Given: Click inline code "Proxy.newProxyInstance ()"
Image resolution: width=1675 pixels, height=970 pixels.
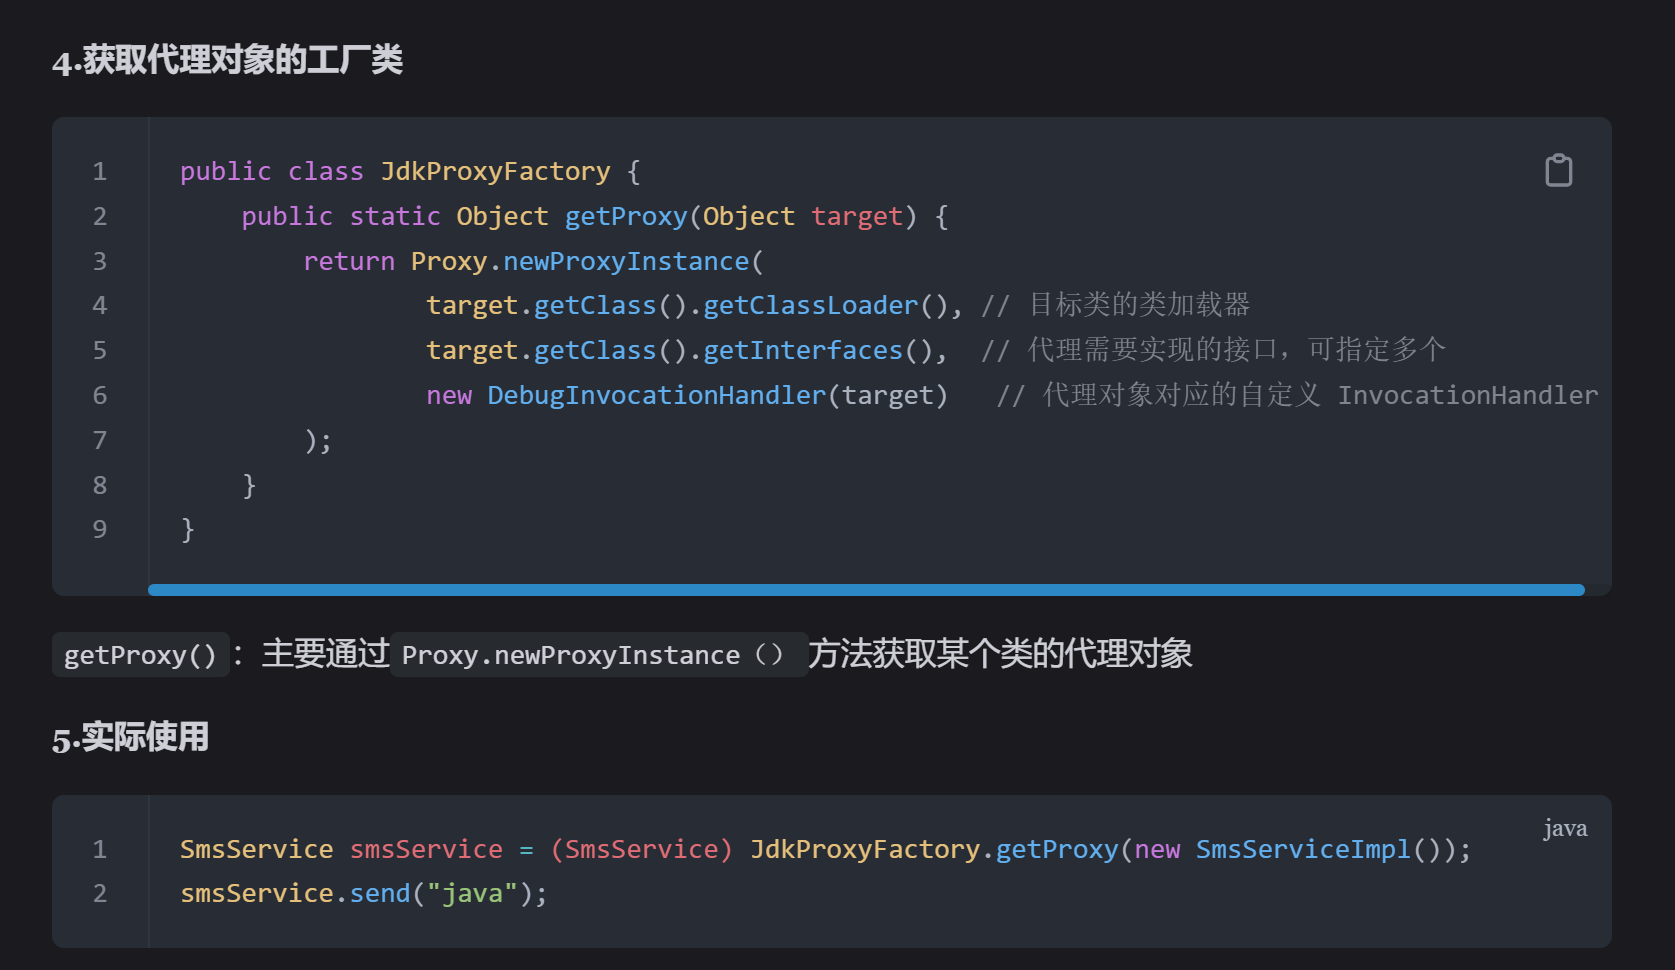Looking at the screenshot, I should tap(598, 655).
